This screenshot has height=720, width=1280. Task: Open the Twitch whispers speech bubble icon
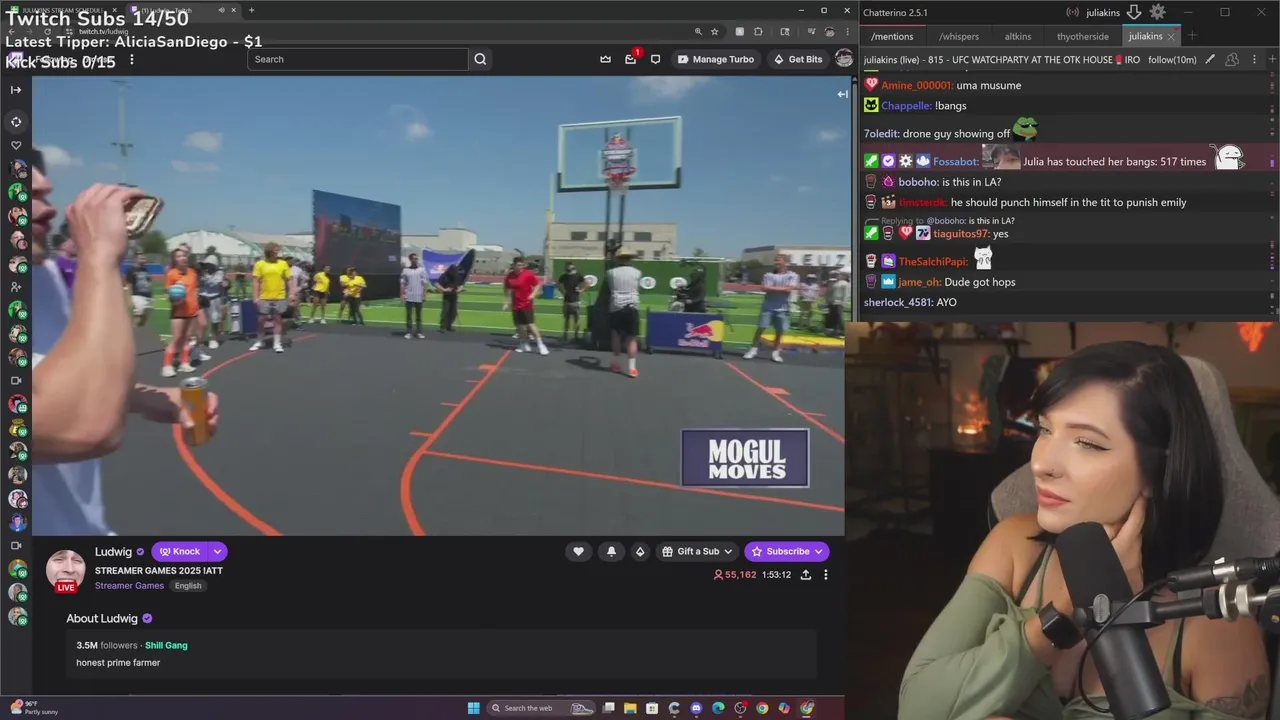click(x=655, y=59)
